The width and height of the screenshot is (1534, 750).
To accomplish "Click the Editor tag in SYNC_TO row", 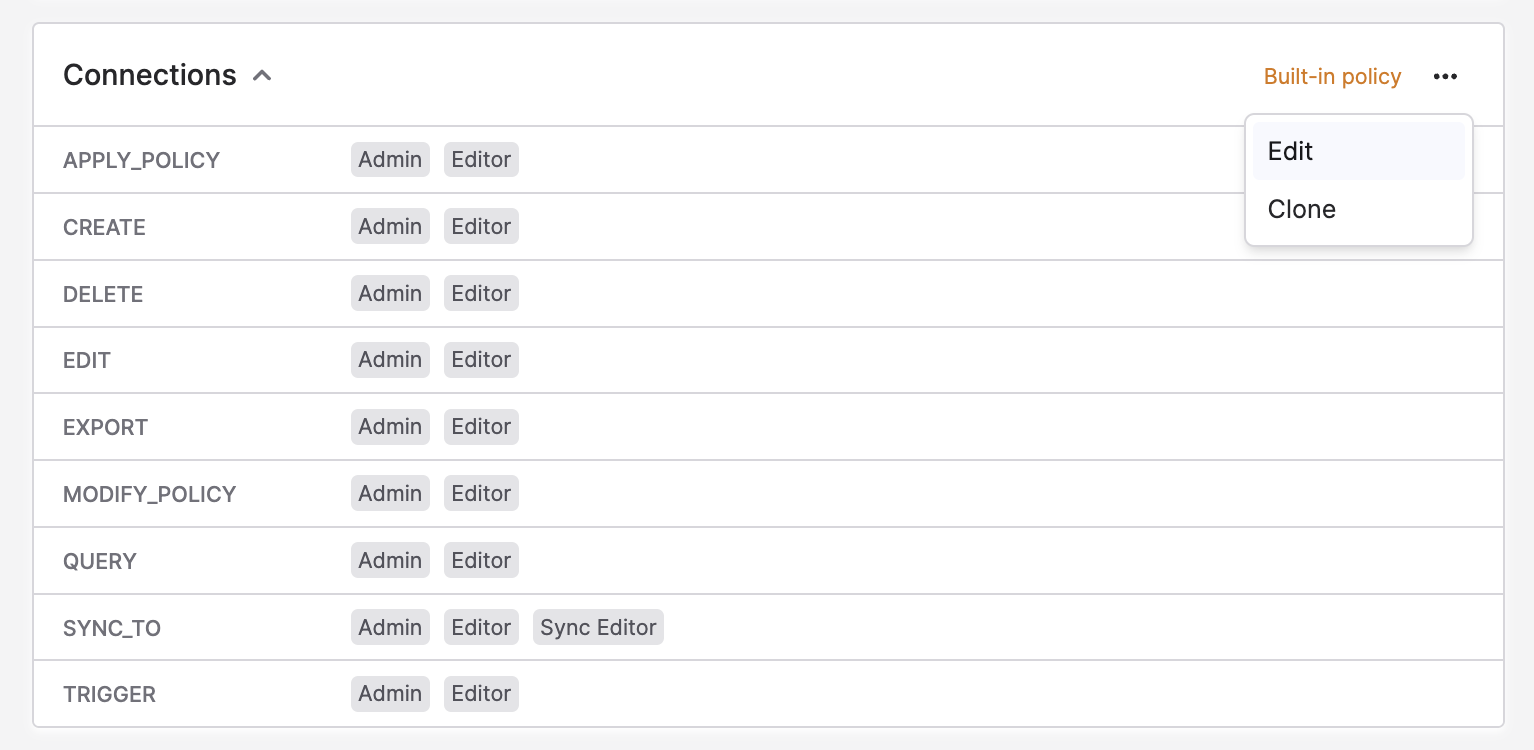I will (x=481, y=627).
